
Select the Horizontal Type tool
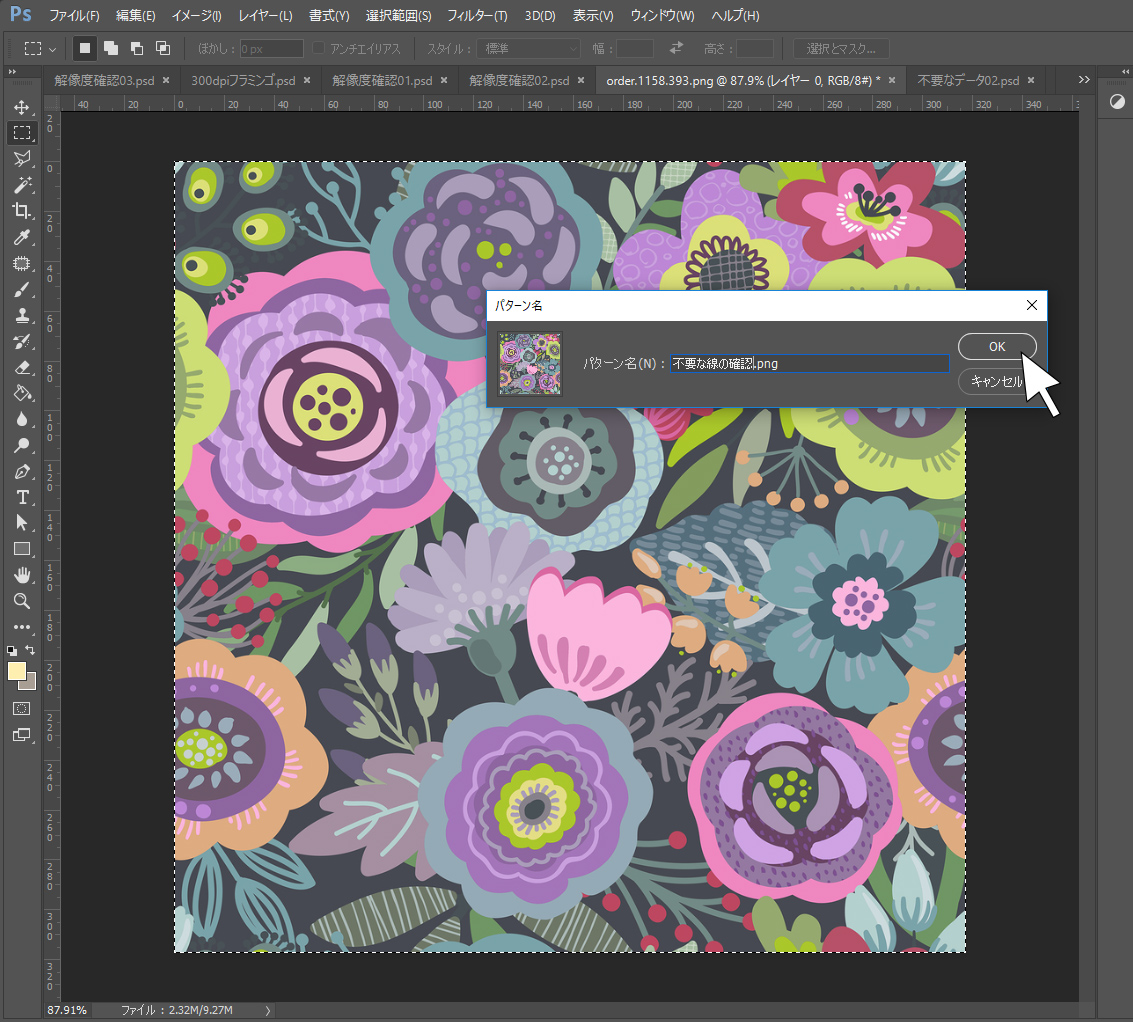(x=22, y=497)
